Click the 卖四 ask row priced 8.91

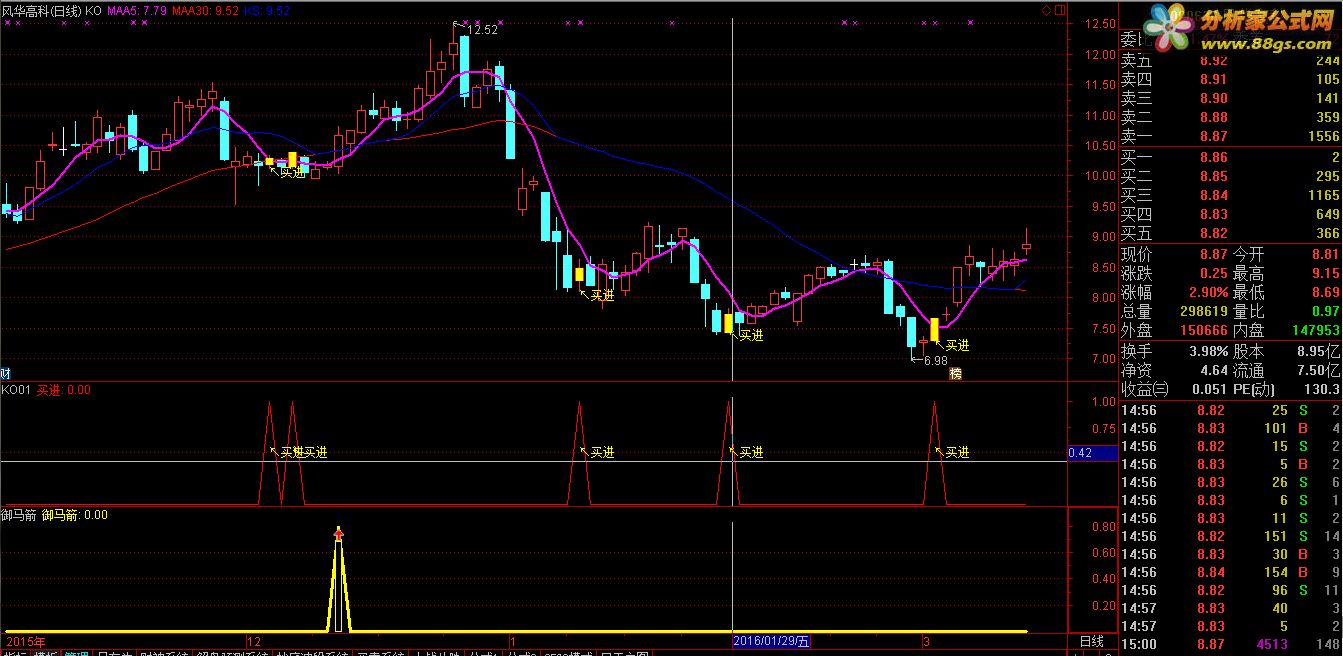pyautogui.click(x=1229, y=79)
